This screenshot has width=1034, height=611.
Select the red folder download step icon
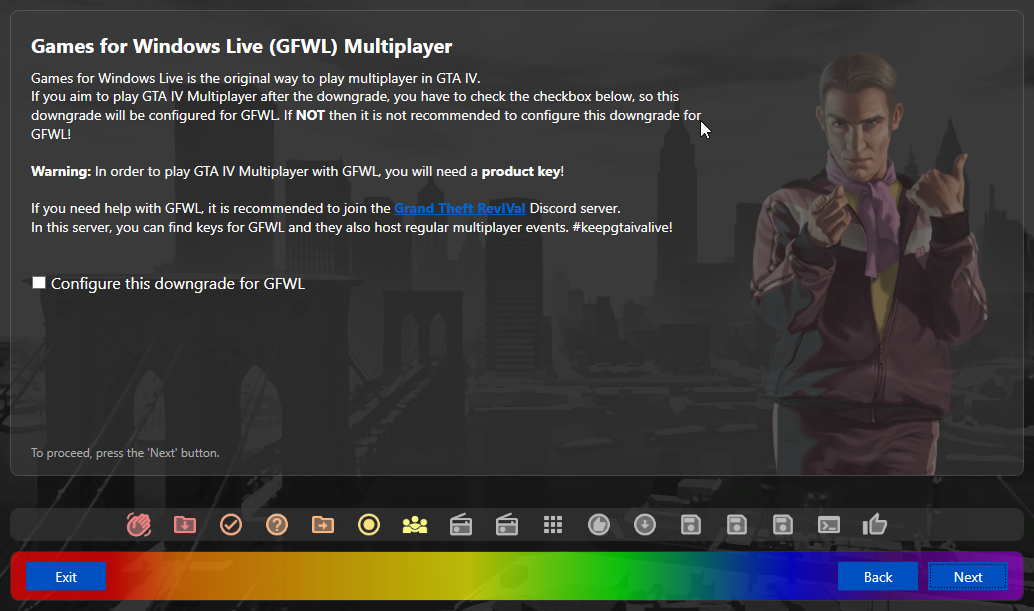point(185,525)
